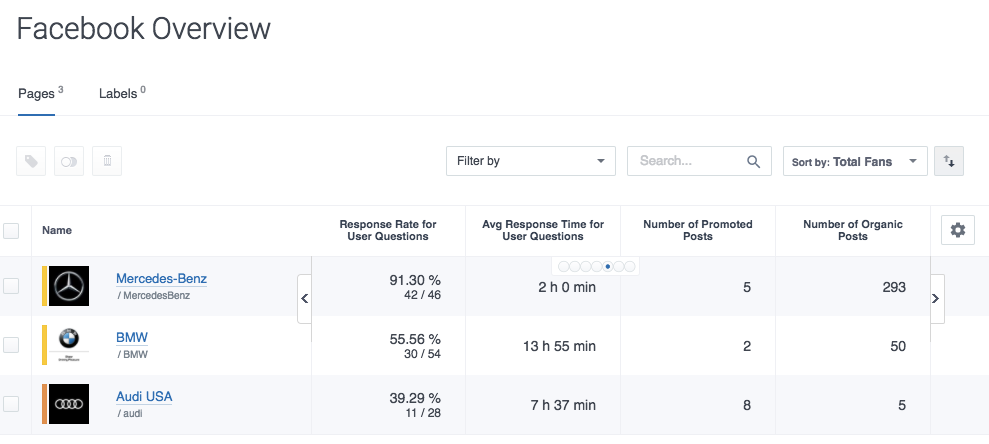The height and width of the screenshot is (444, 989).
Task: Click Avg Response Time for User Questions header
Action: 543,230
